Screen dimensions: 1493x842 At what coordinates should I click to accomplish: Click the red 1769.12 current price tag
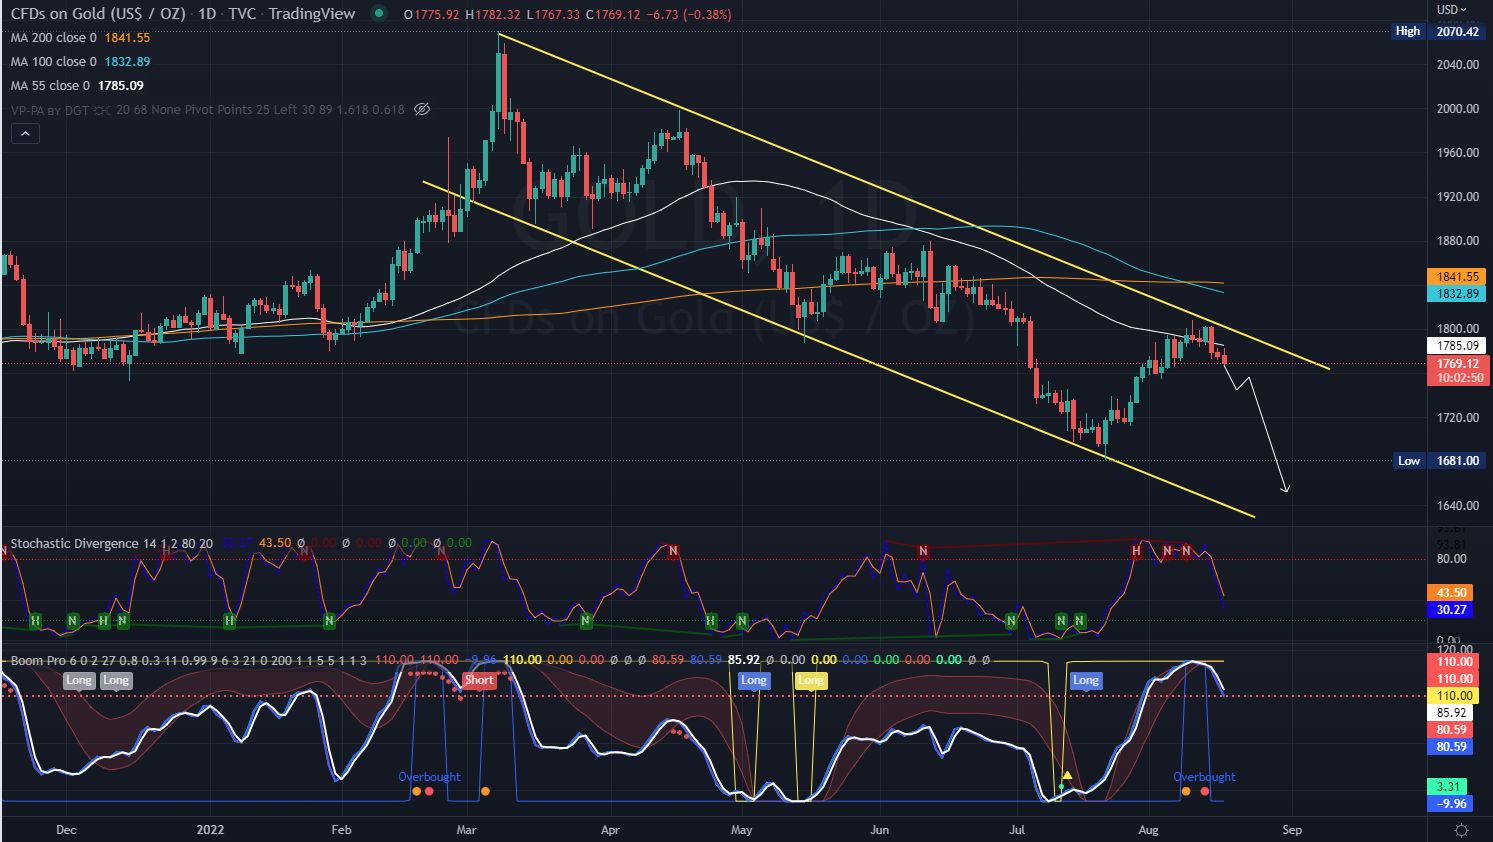[1459, 371]
